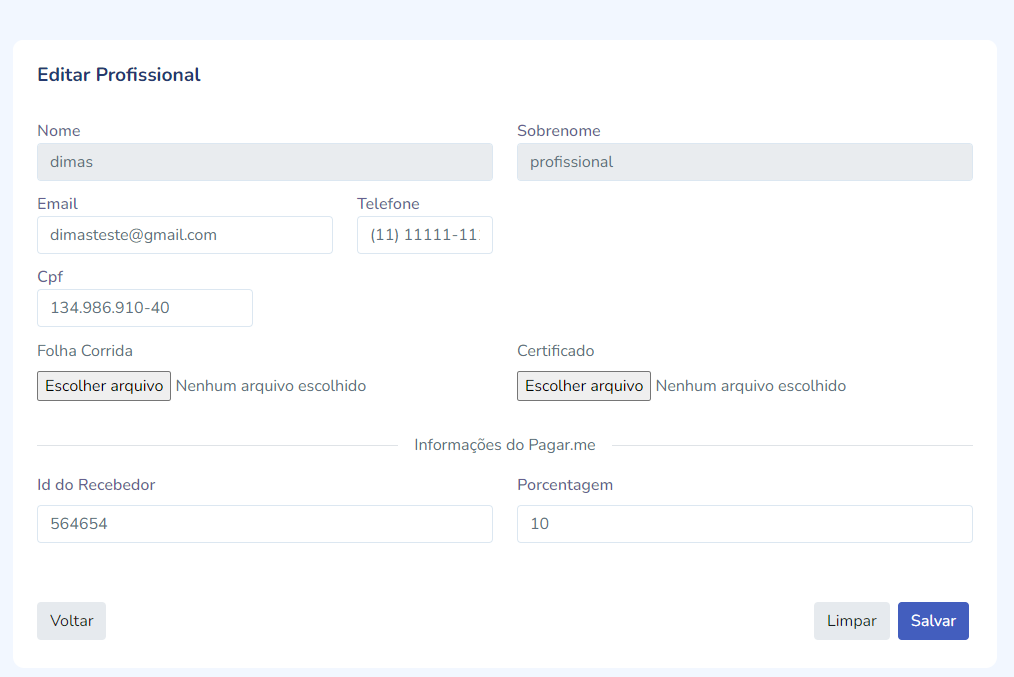Select the Cpf input field
The height and width of the screenshot is (677, 1014).
click(144, 308)
